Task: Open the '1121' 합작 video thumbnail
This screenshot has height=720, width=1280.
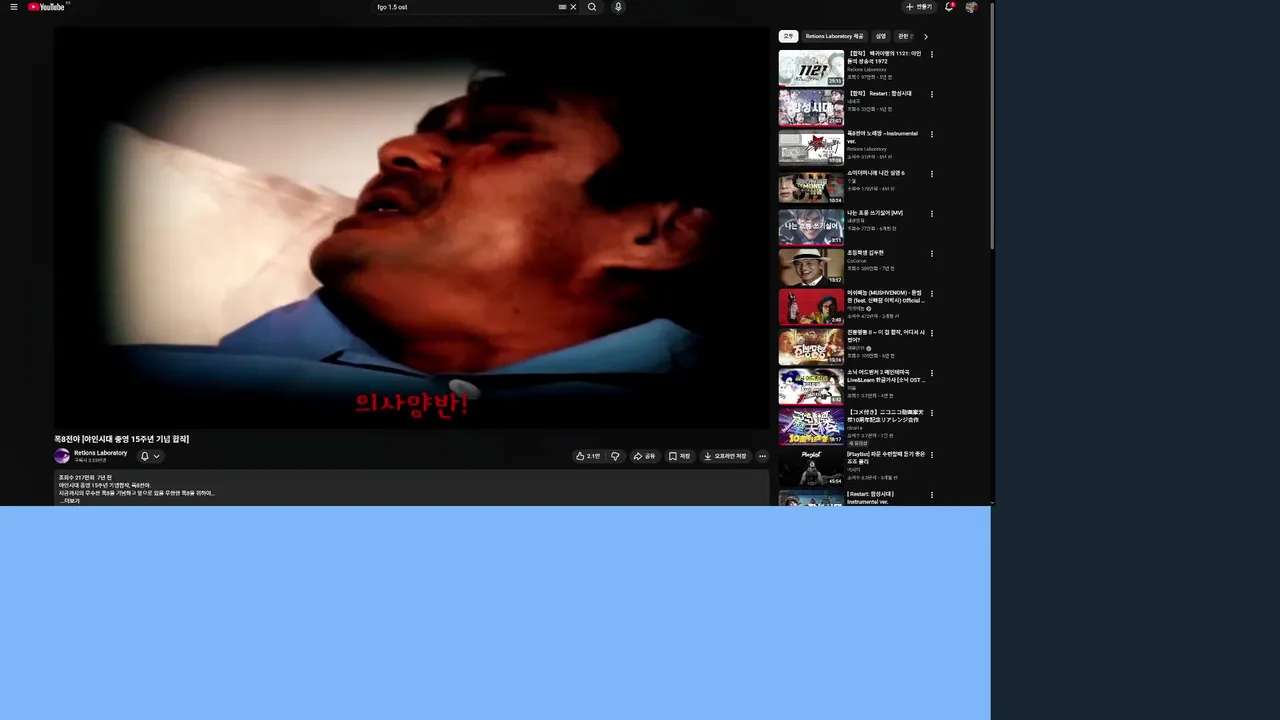Action: tap(811, 68)
